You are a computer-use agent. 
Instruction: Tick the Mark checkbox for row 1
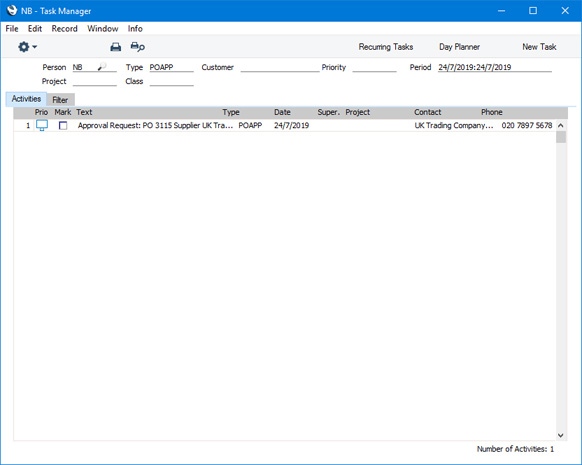click(63, 126)
